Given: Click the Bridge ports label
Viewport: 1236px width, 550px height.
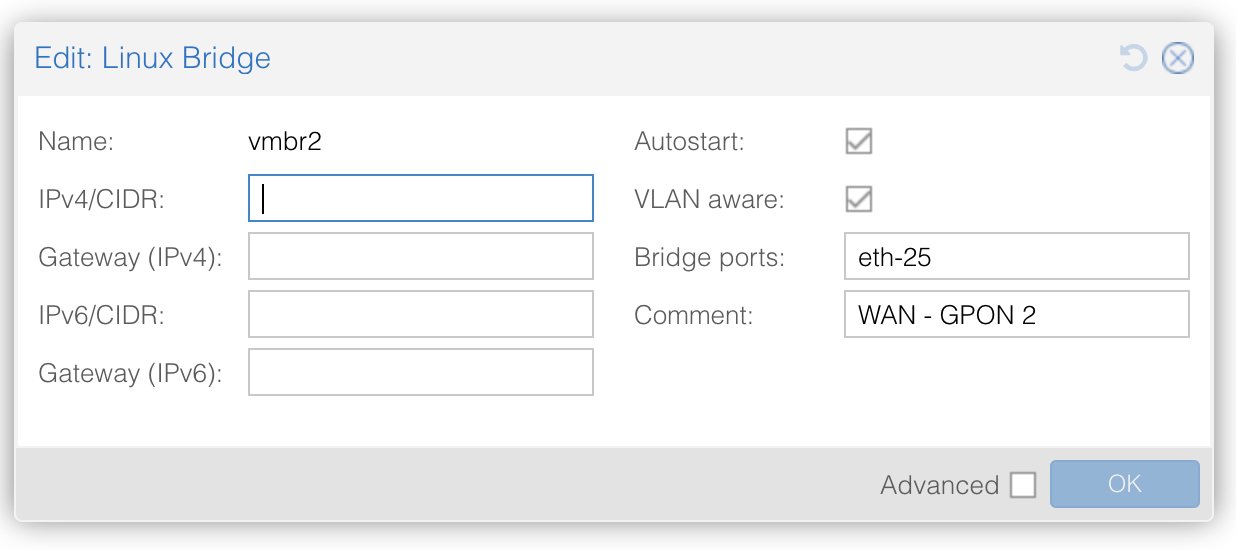Looking at the screenshot, I should coord(709,258).
